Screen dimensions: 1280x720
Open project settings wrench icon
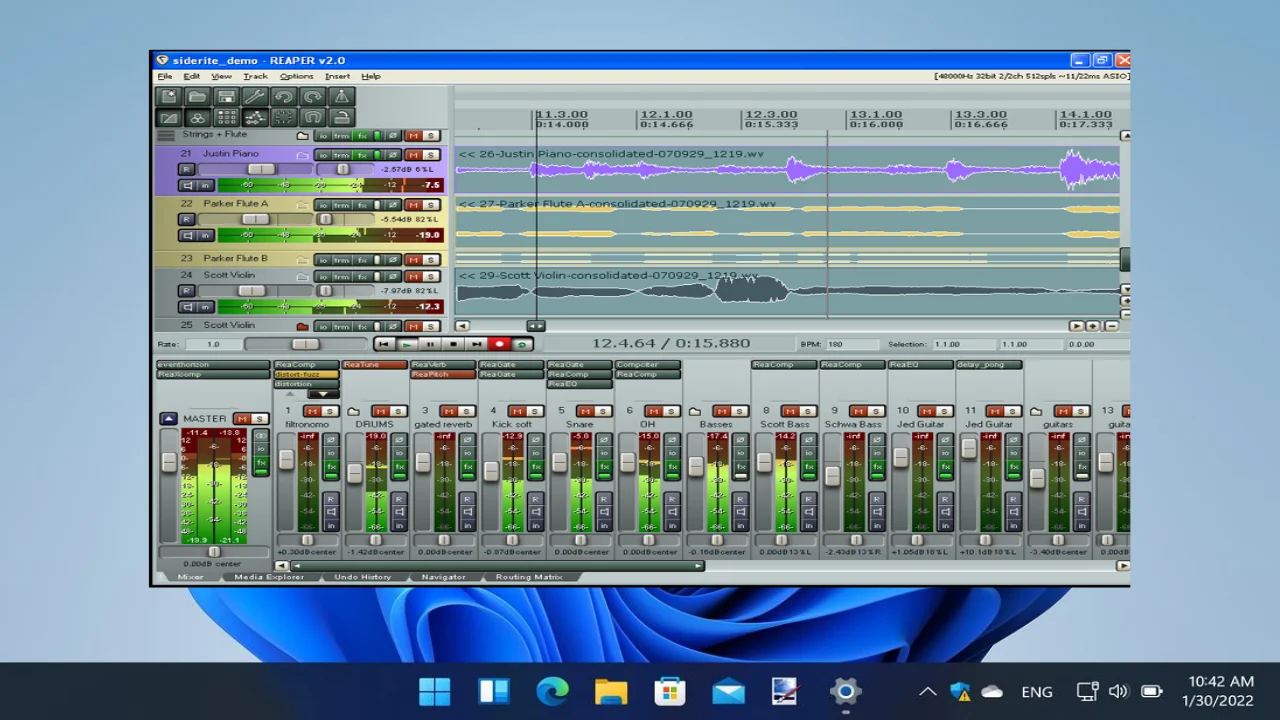coord(255,96)
